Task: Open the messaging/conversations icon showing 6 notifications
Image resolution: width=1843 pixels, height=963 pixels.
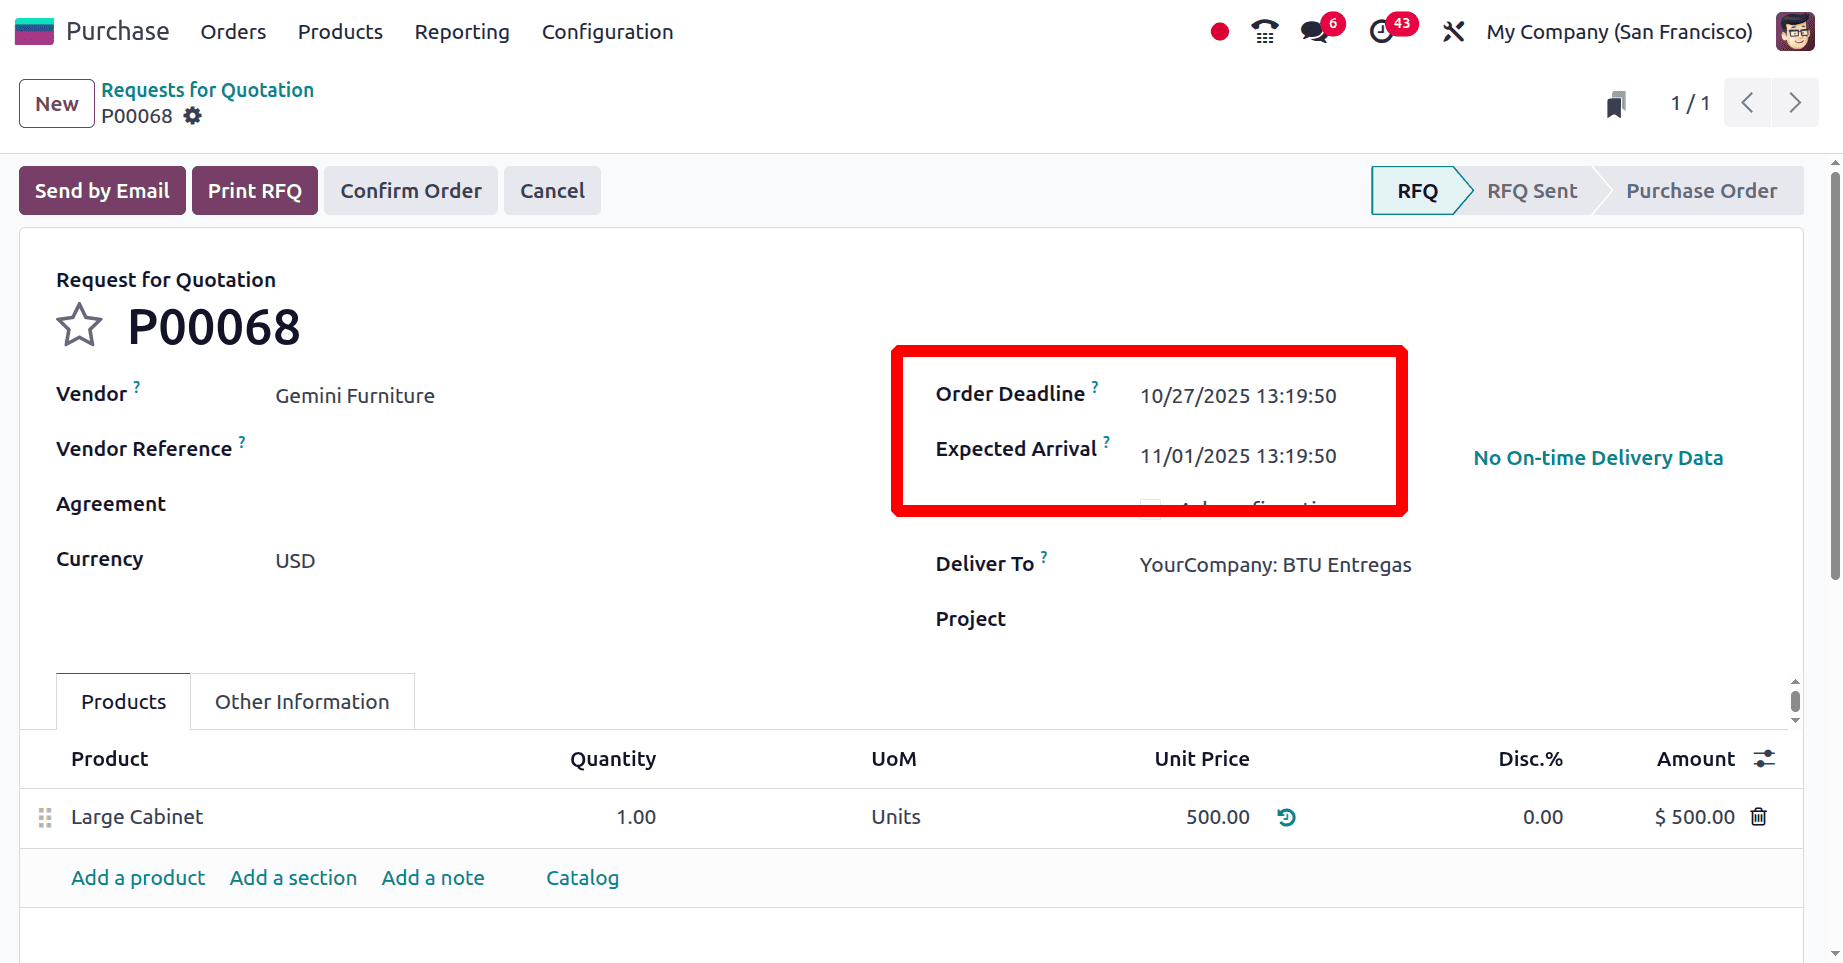Action: point(1313,31)
